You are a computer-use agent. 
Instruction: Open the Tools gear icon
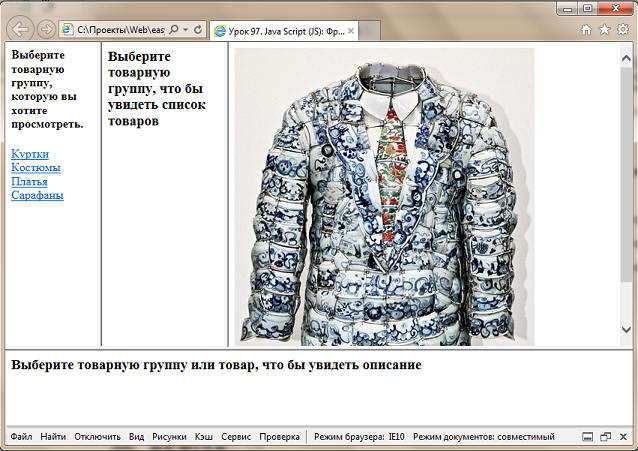tap(622, 30)
